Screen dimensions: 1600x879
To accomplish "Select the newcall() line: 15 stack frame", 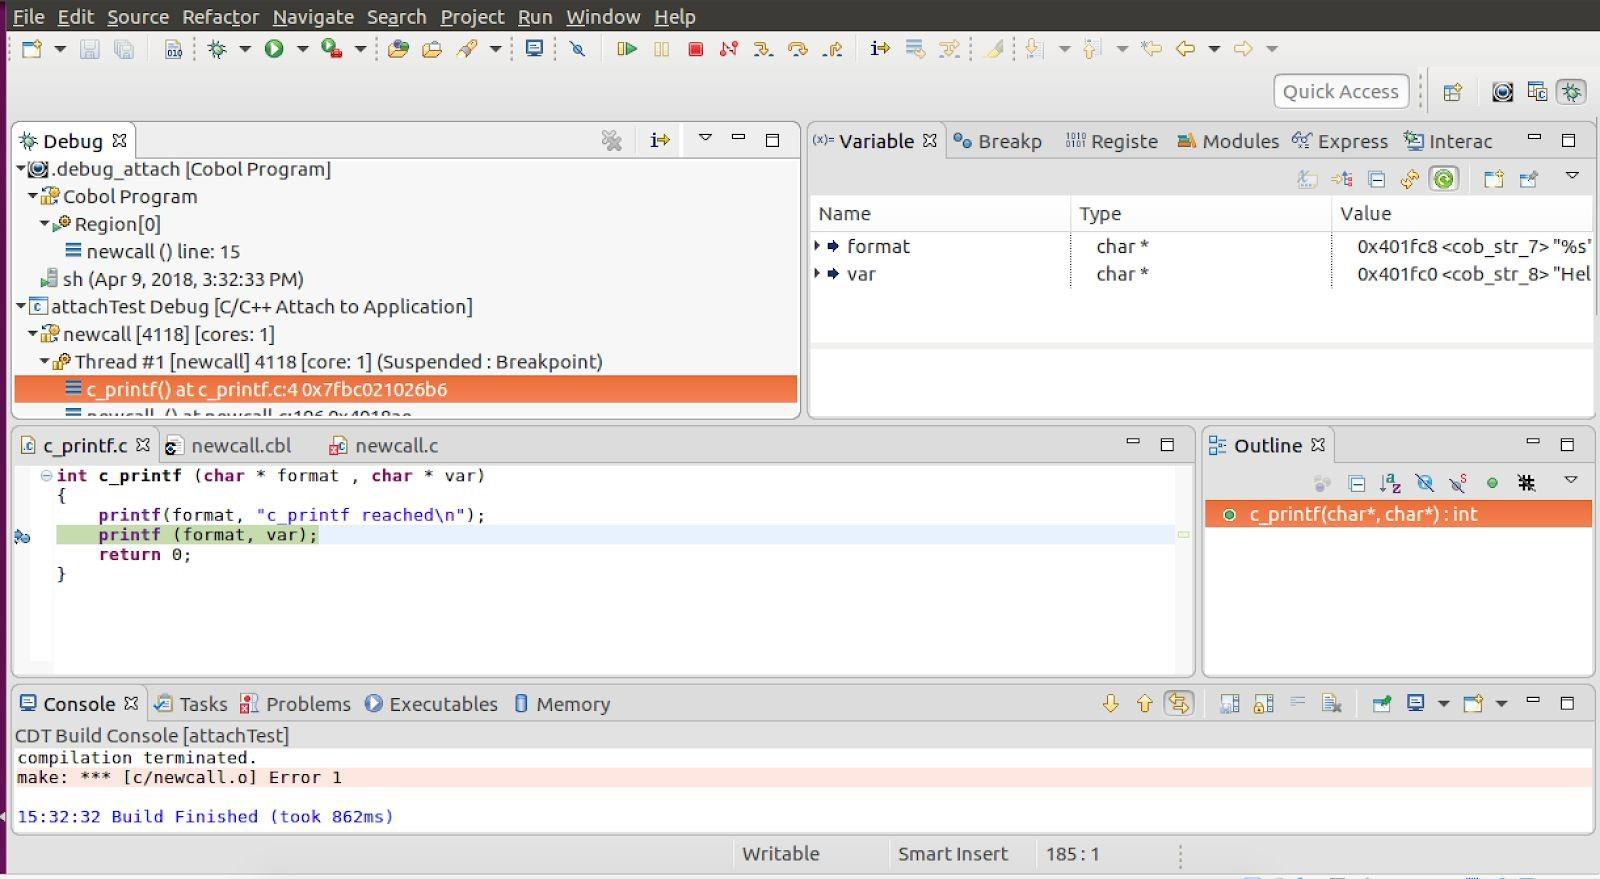I will [162, 252].
